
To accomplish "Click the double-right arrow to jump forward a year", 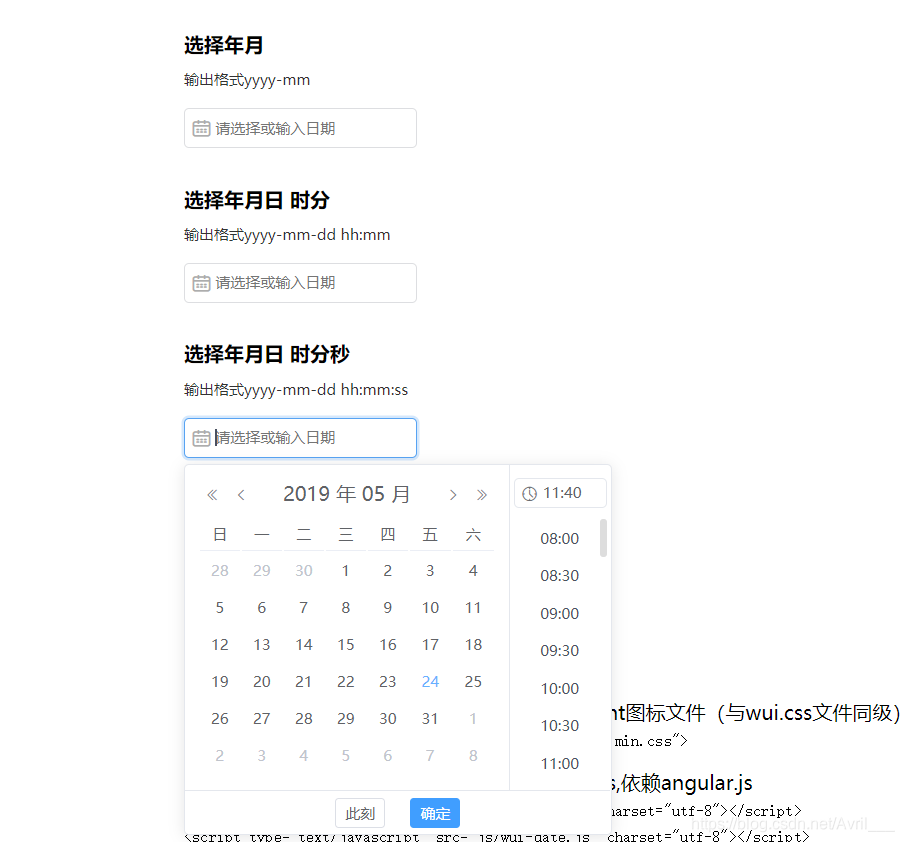I will coord(482,493).
